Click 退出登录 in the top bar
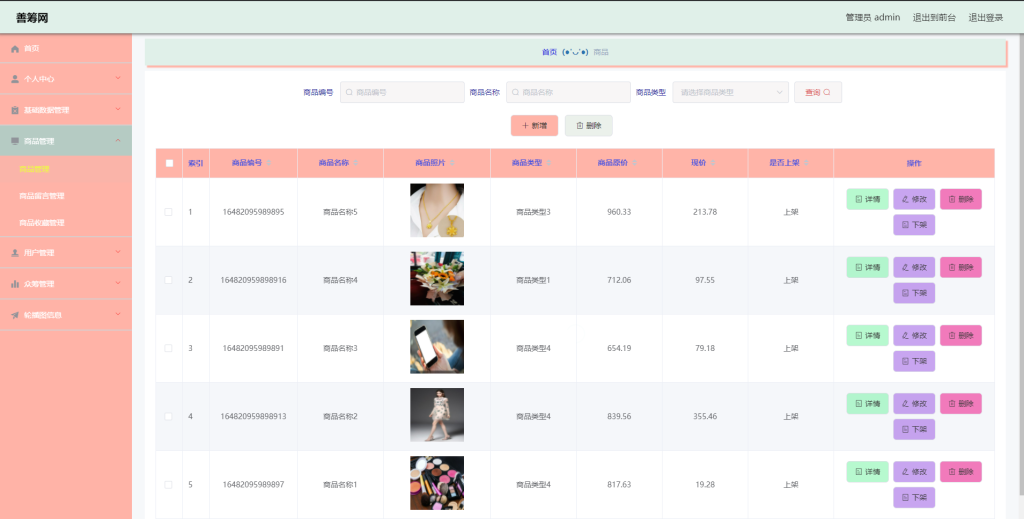The height and width of the screenshot is (519, 1024). pos(985,18)
